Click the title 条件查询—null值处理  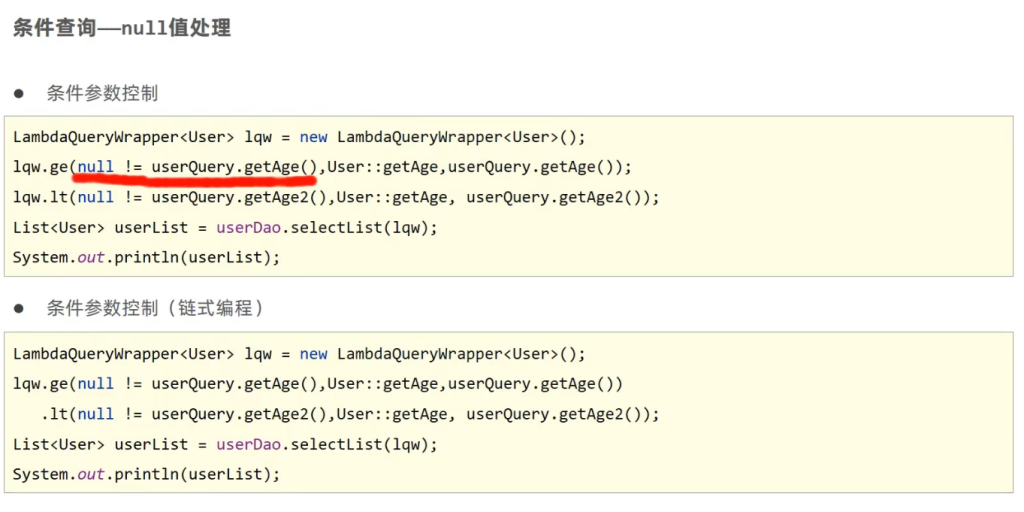click(122, 28)
